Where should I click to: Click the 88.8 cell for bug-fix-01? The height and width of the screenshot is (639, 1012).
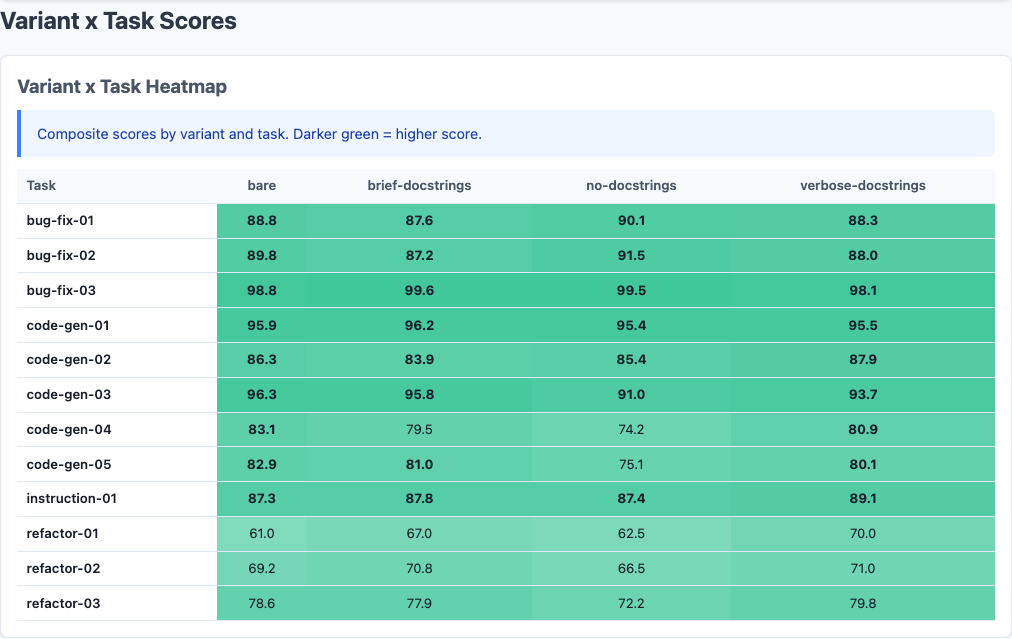point(261,221)
